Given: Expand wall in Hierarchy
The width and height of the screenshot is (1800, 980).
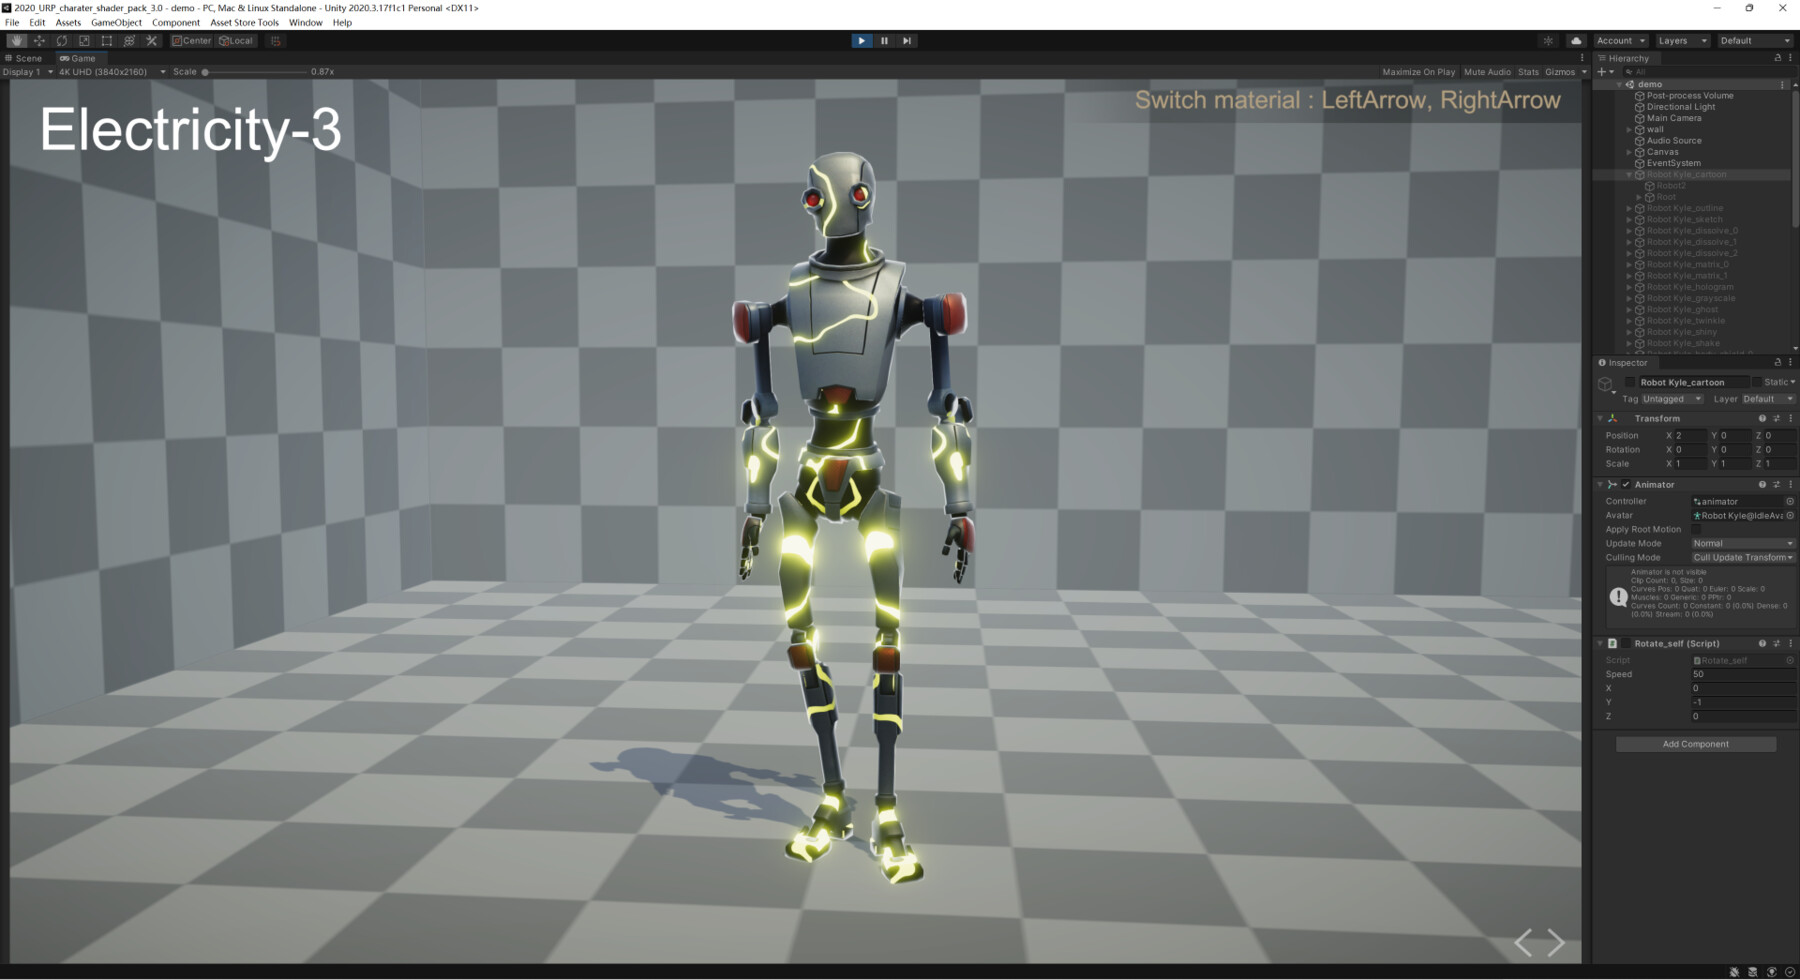Looking at the screenshot, I should [1629, 129].
